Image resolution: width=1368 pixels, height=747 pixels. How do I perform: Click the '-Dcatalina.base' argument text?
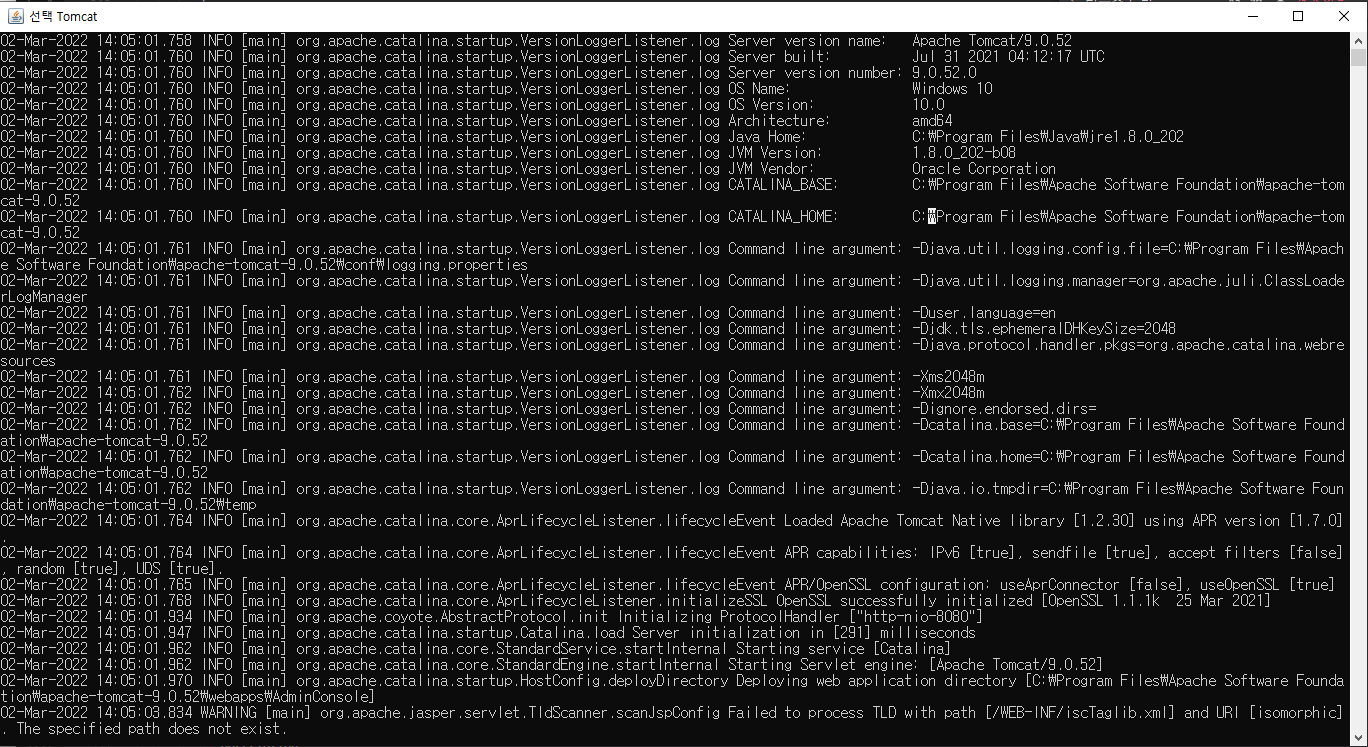tap(972, 425)
